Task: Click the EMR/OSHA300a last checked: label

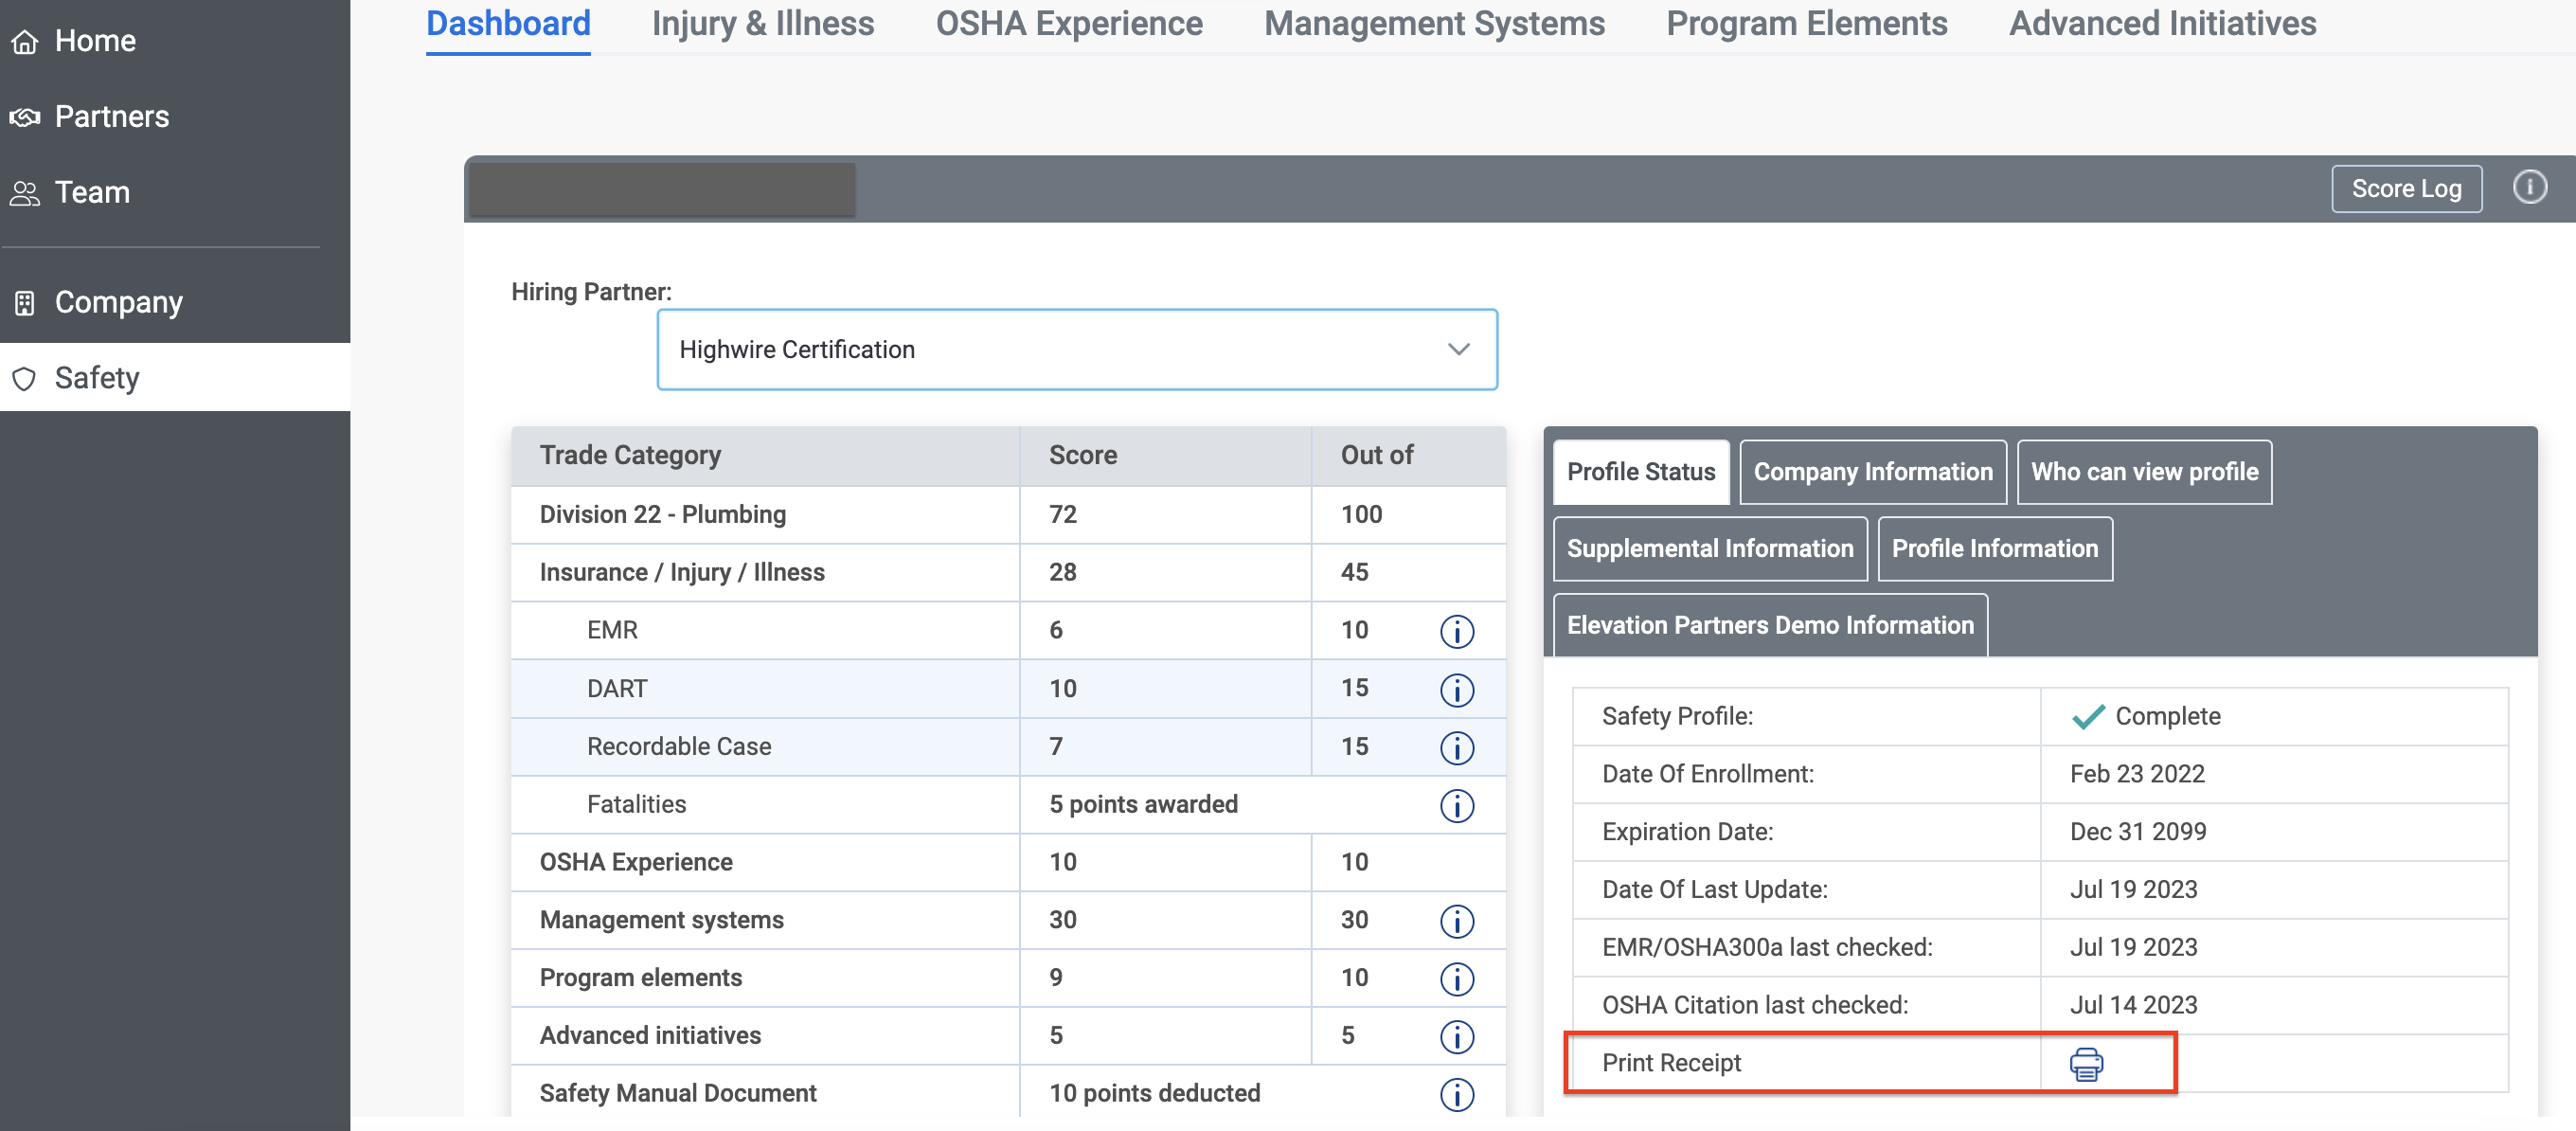Action: pos(1767,948)
